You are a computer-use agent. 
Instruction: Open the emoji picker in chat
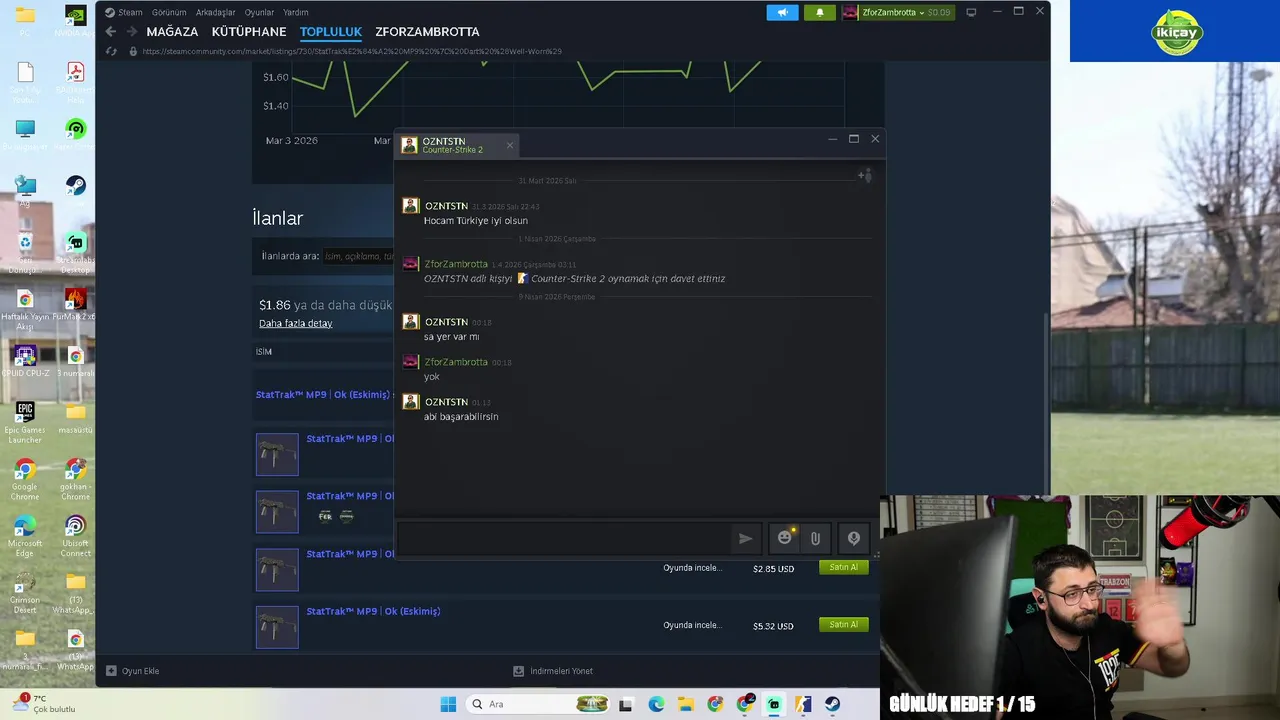tap(785, 538)
